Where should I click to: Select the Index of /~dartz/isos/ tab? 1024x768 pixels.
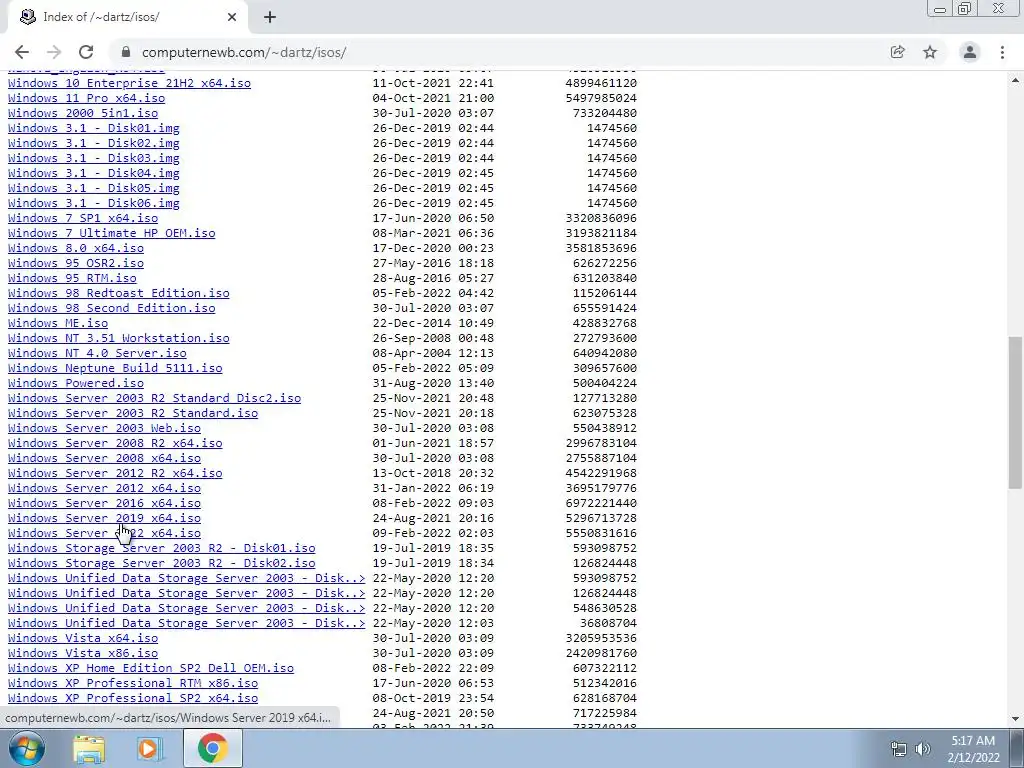click(x=127, y=17)
